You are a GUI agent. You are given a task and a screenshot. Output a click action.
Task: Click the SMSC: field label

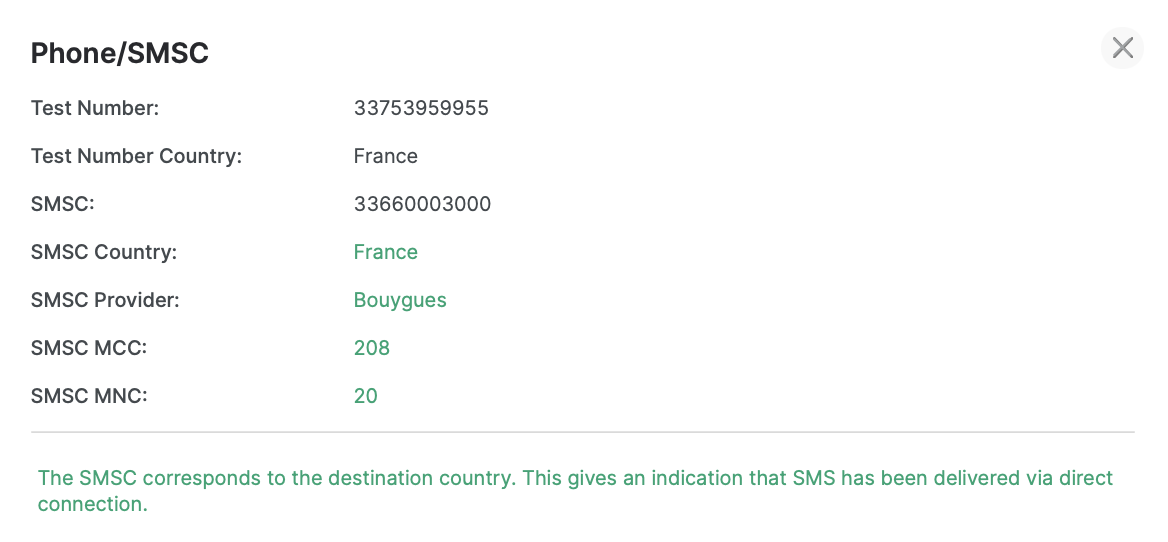[63, 204]
